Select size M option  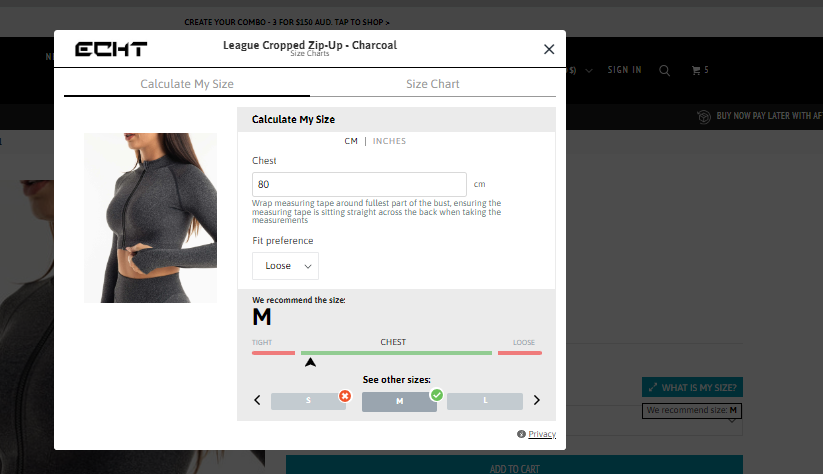(x=399, y=402)
